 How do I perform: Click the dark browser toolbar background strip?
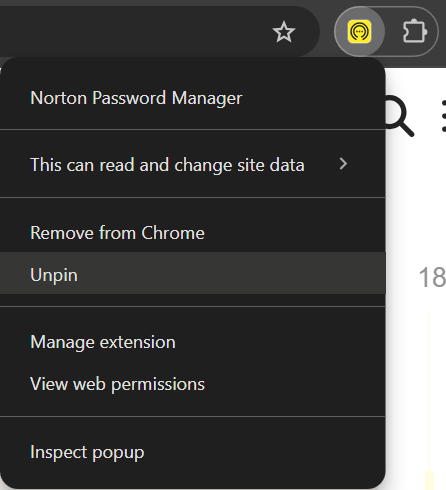pos(223,3)
